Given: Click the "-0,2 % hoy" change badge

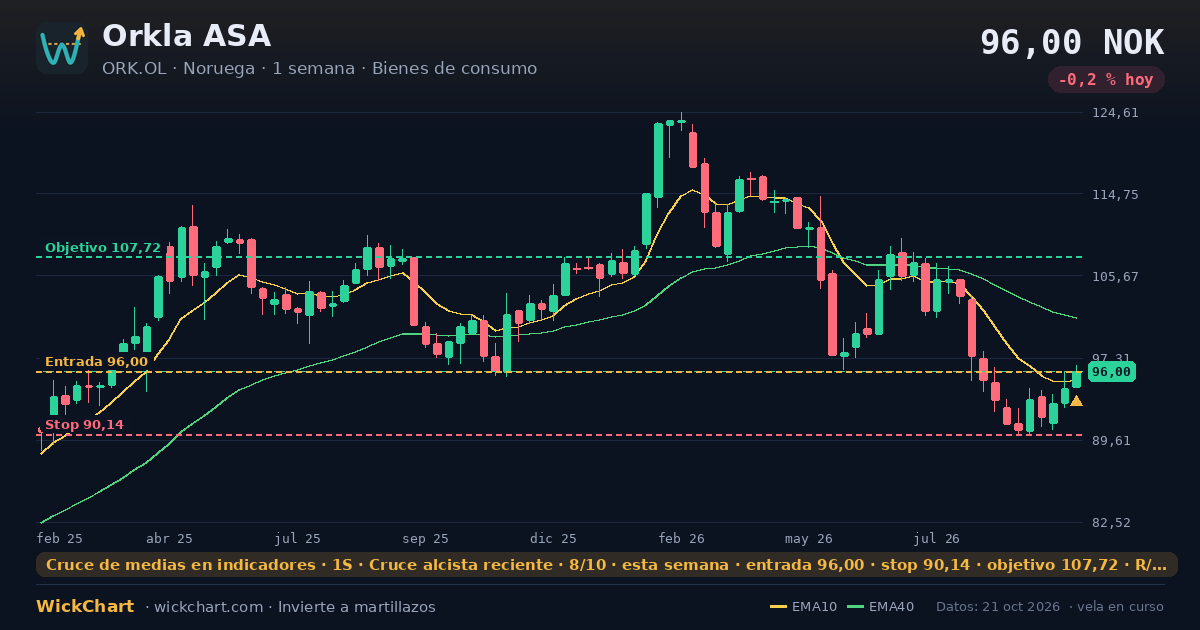Looking at the screenshot, I should (1106, 80).
